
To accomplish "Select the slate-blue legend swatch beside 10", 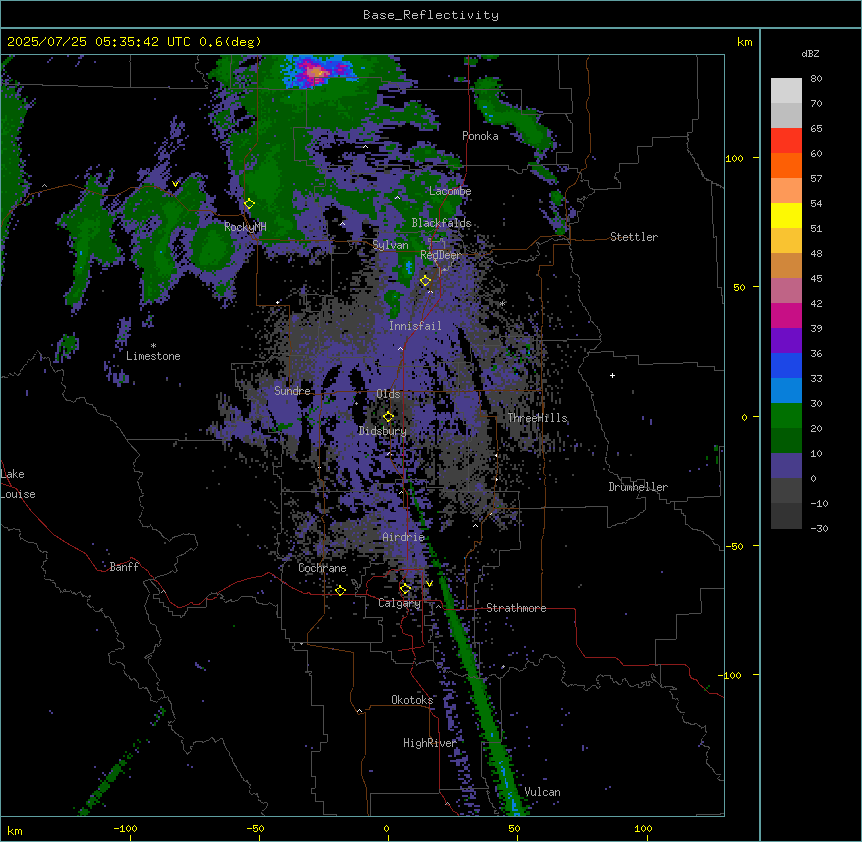I will click(x=786, y=466).
